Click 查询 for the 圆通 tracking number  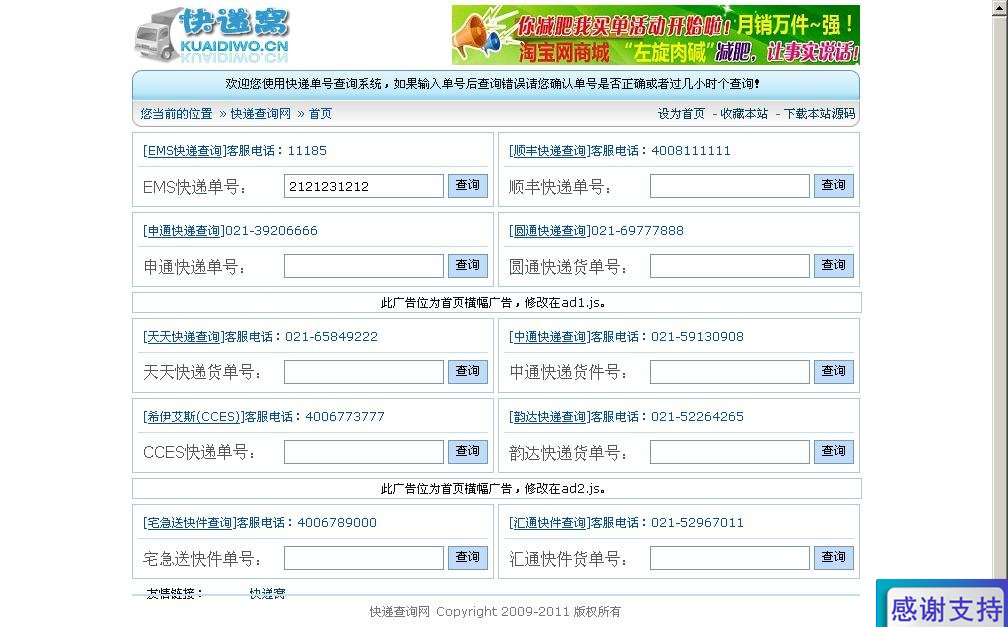point(834,265)
